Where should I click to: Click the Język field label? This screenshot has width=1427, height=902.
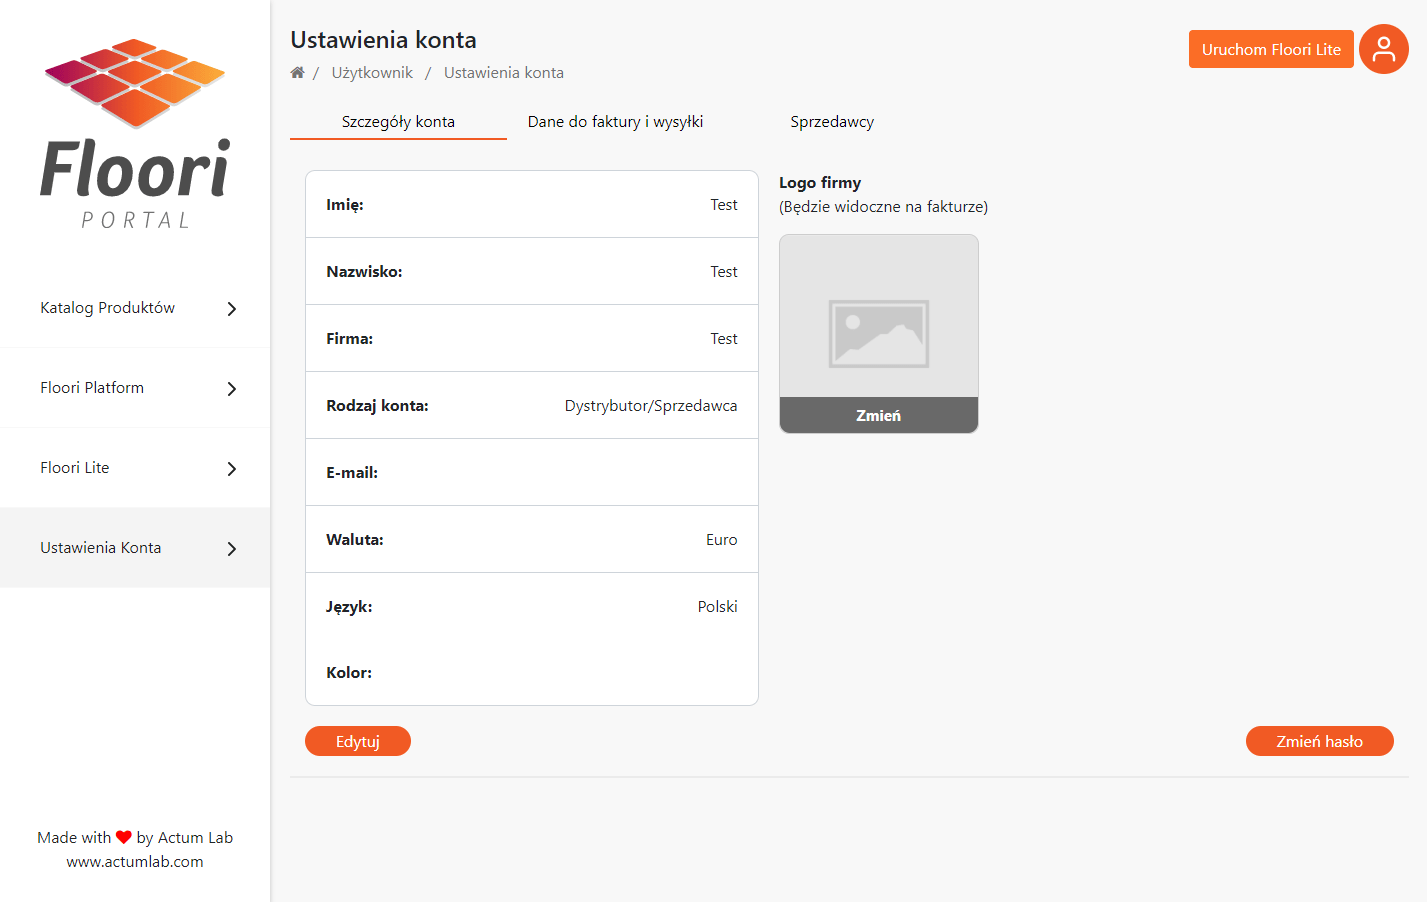click(349, 607)
